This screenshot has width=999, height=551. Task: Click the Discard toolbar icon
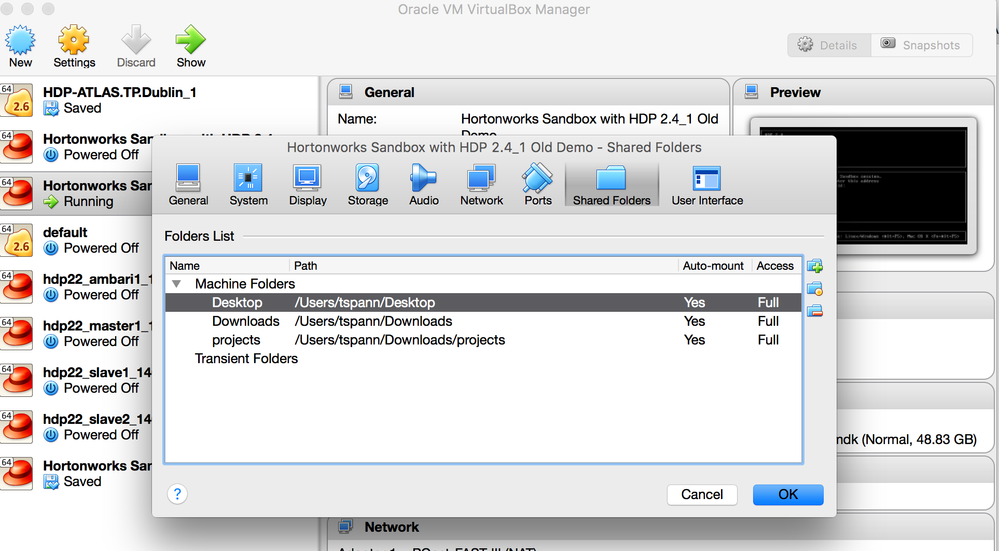point(136,46)
